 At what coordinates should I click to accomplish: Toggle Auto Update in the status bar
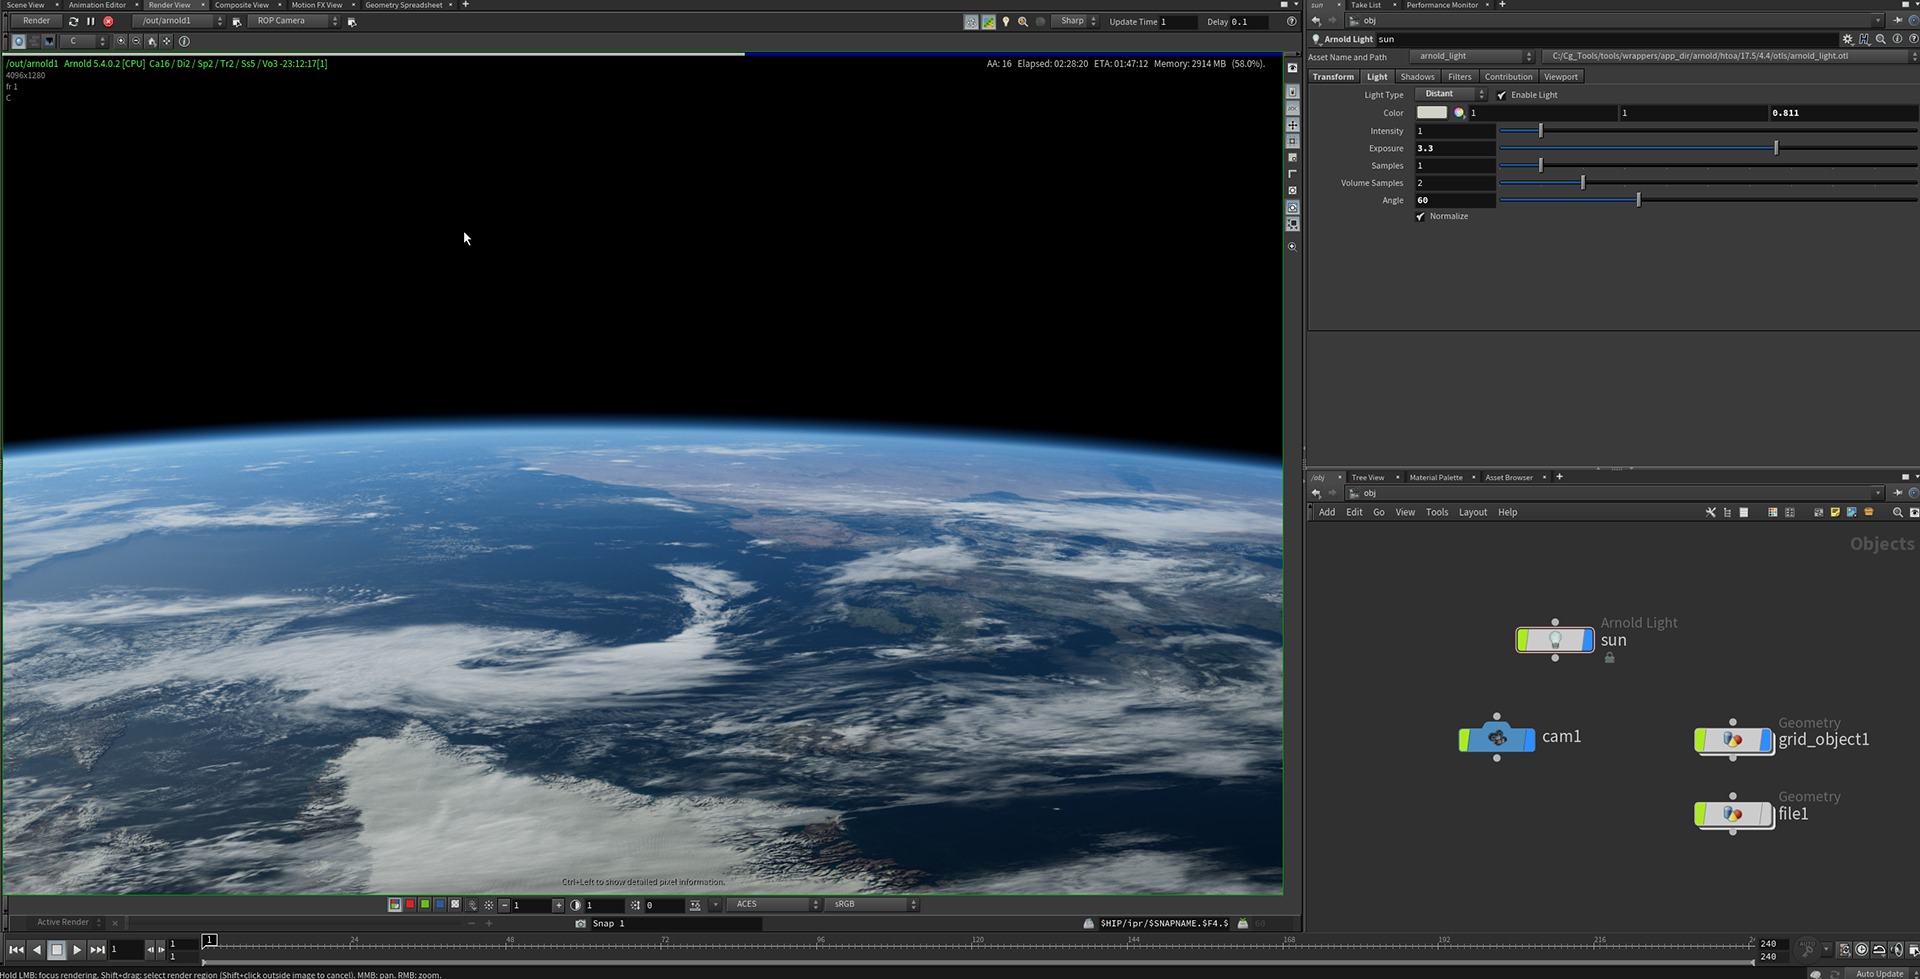[1879, 973]
